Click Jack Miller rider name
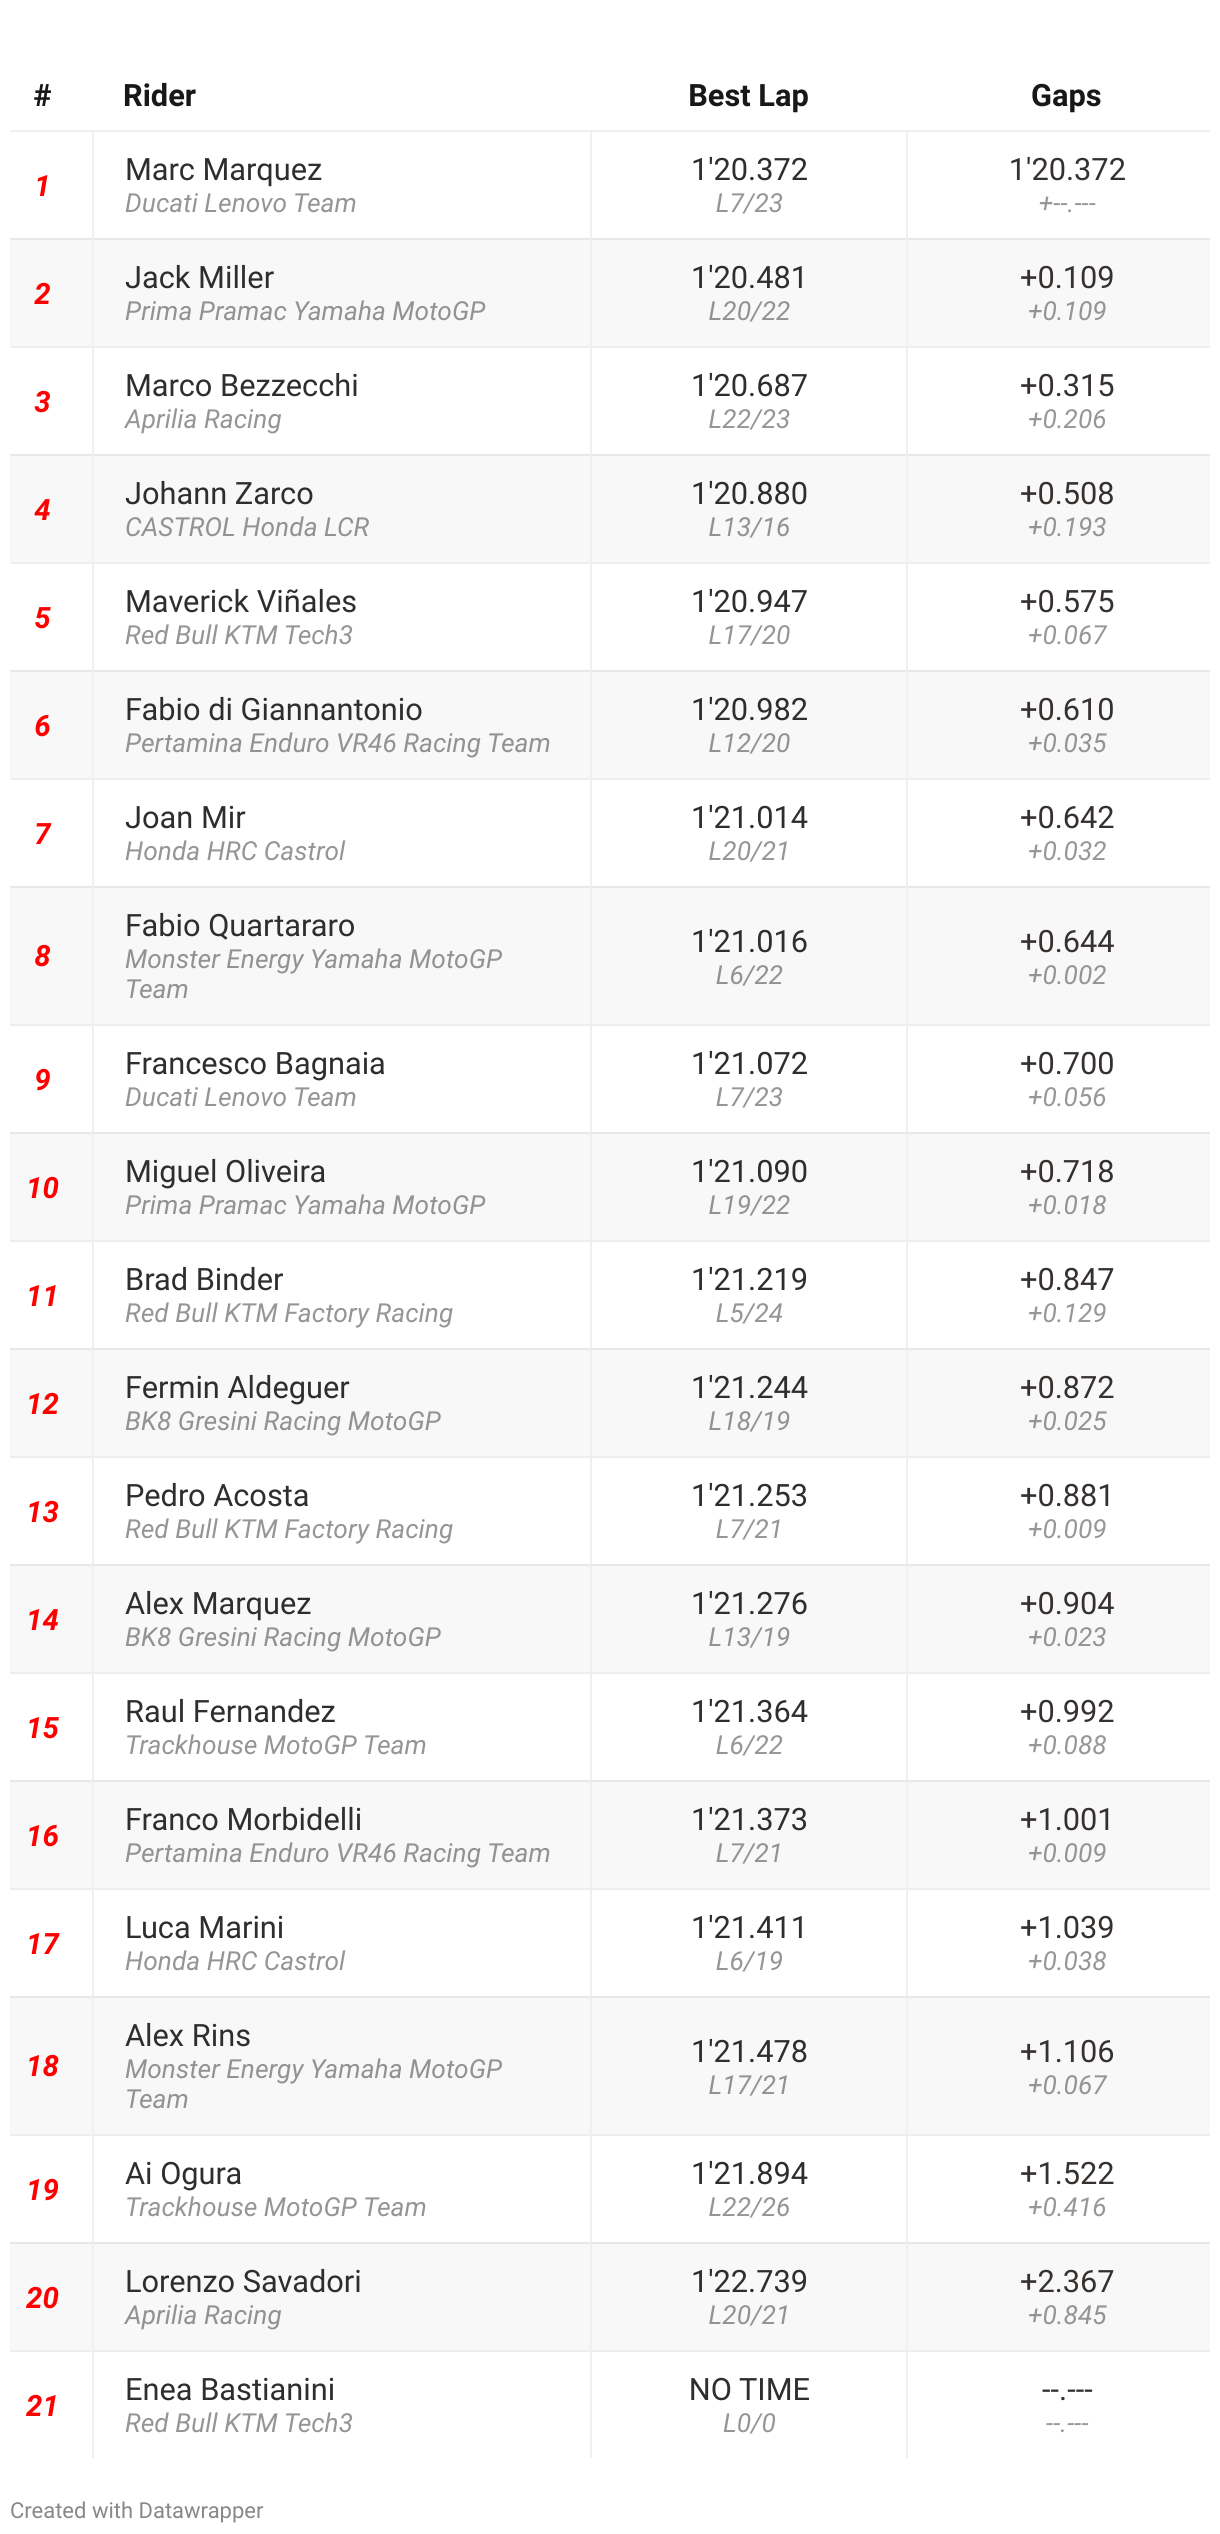The image size is (1220, 2534). pyautogui.click(x=200, y=278)
